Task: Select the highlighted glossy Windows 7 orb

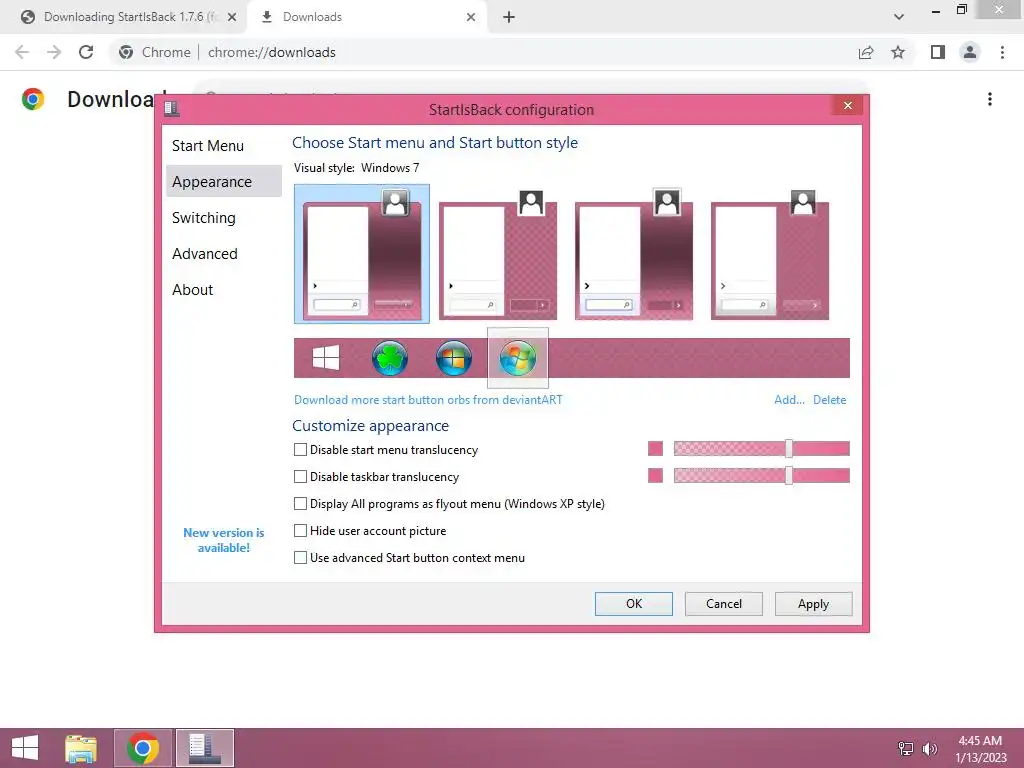Action: 518,358
